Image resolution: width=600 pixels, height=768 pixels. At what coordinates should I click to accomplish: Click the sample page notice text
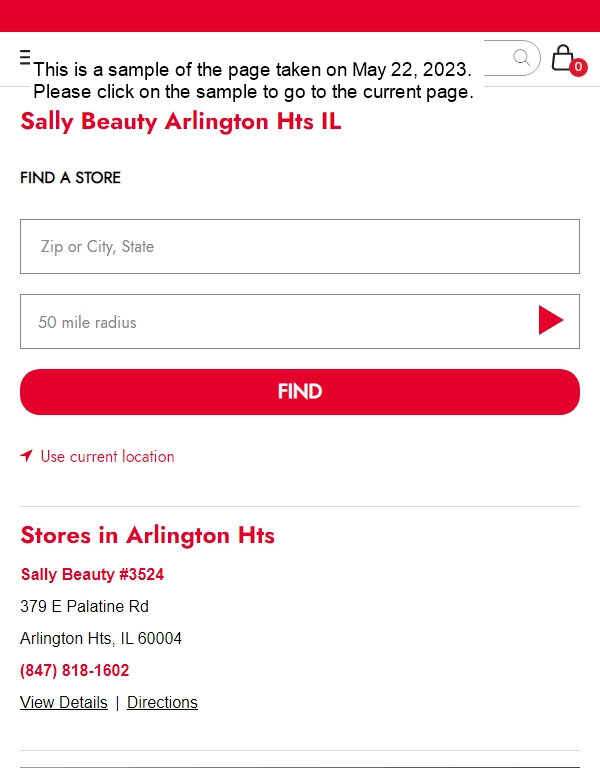tap(253, 80)
